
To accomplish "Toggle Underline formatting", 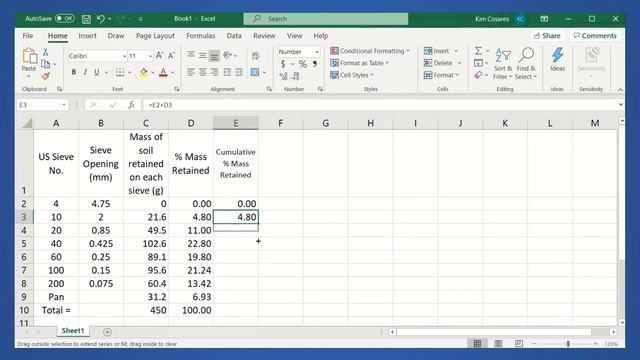I will [x=97, y=72].
